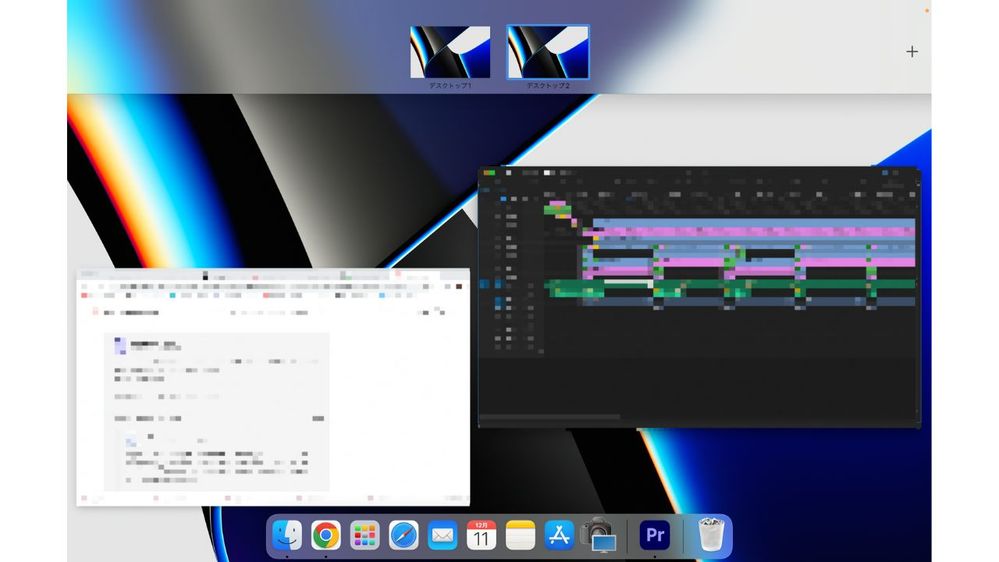
Task: Open Calendar showing December 11
Action: (x=481, y=535)
